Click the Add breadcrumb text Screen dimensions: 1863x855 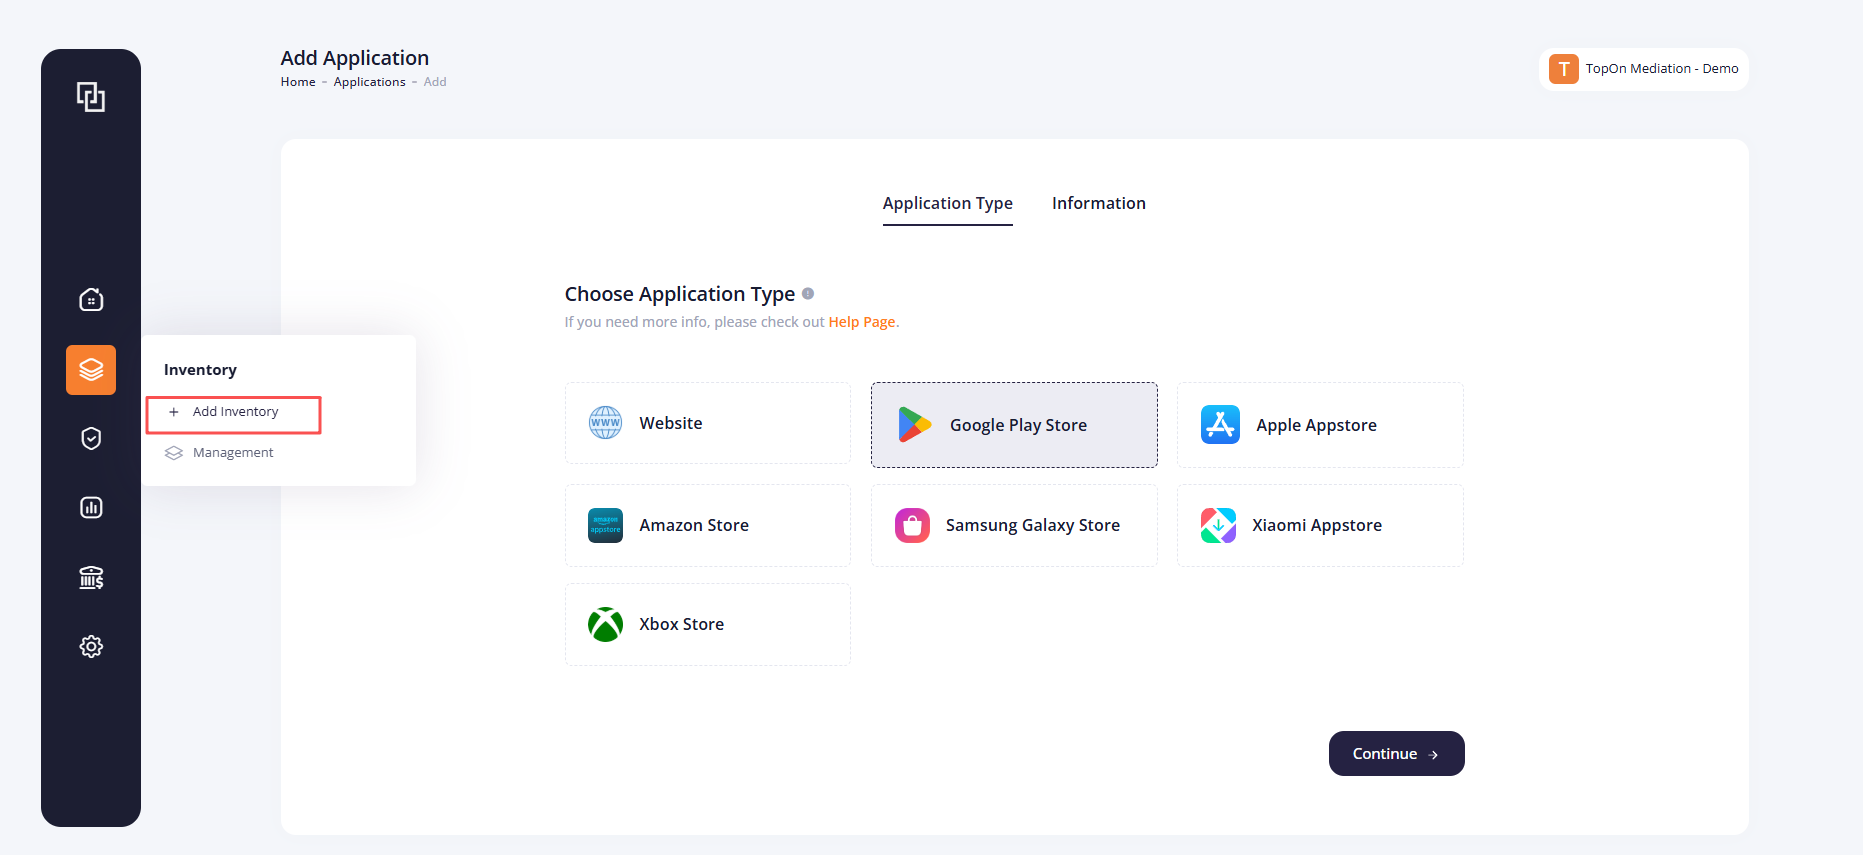tap(435, 82)
